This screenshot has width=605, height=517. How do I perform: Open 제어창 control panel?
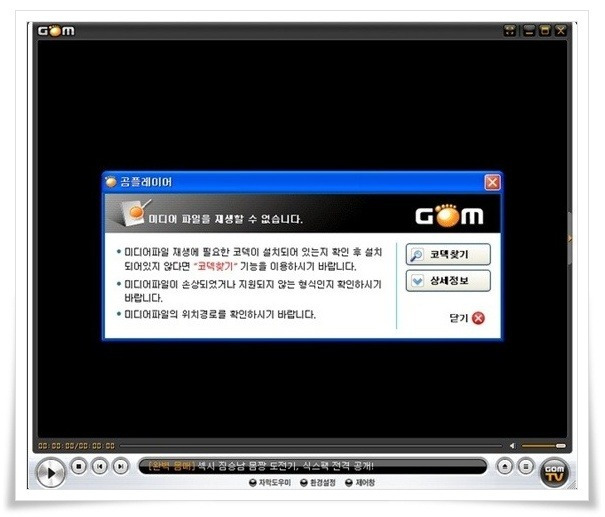[360, 483]
